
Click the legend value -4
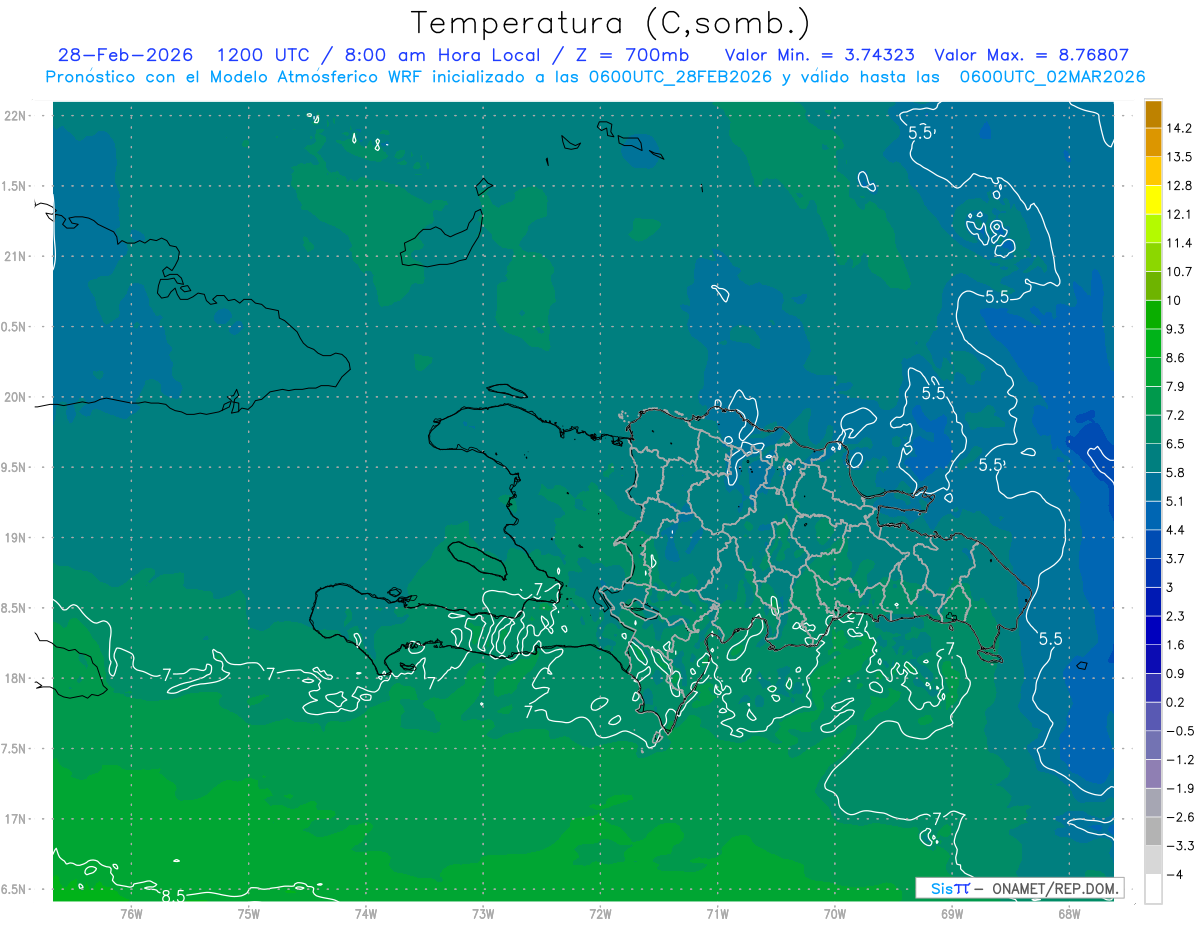coord(1175,874)
